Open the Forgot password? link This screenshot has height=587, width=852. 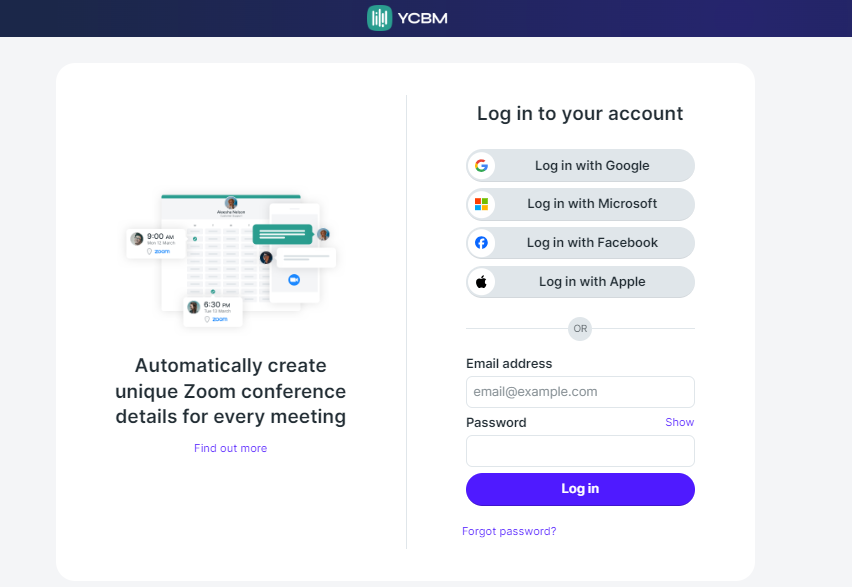pos(509,531)
